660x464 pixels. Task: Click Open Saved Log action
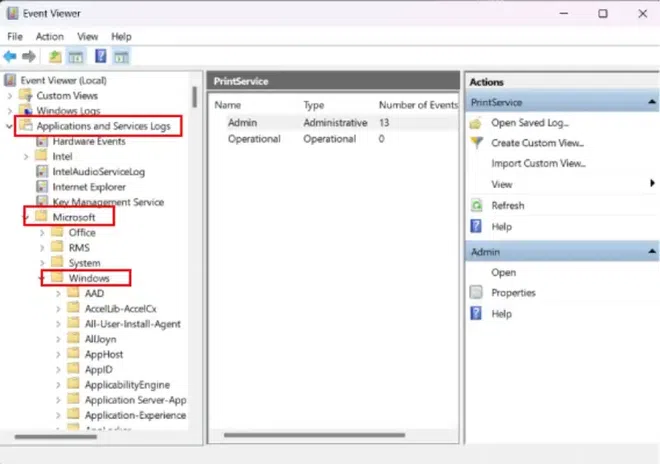coord(530,123)
